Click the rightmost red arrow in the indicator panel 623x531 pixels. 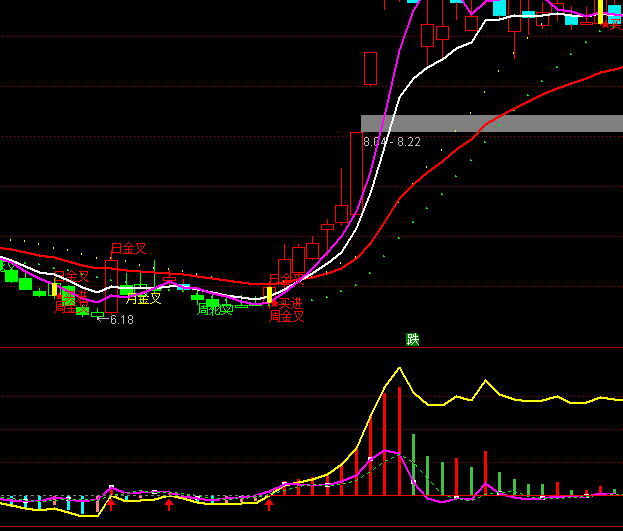tap(268, 506)
